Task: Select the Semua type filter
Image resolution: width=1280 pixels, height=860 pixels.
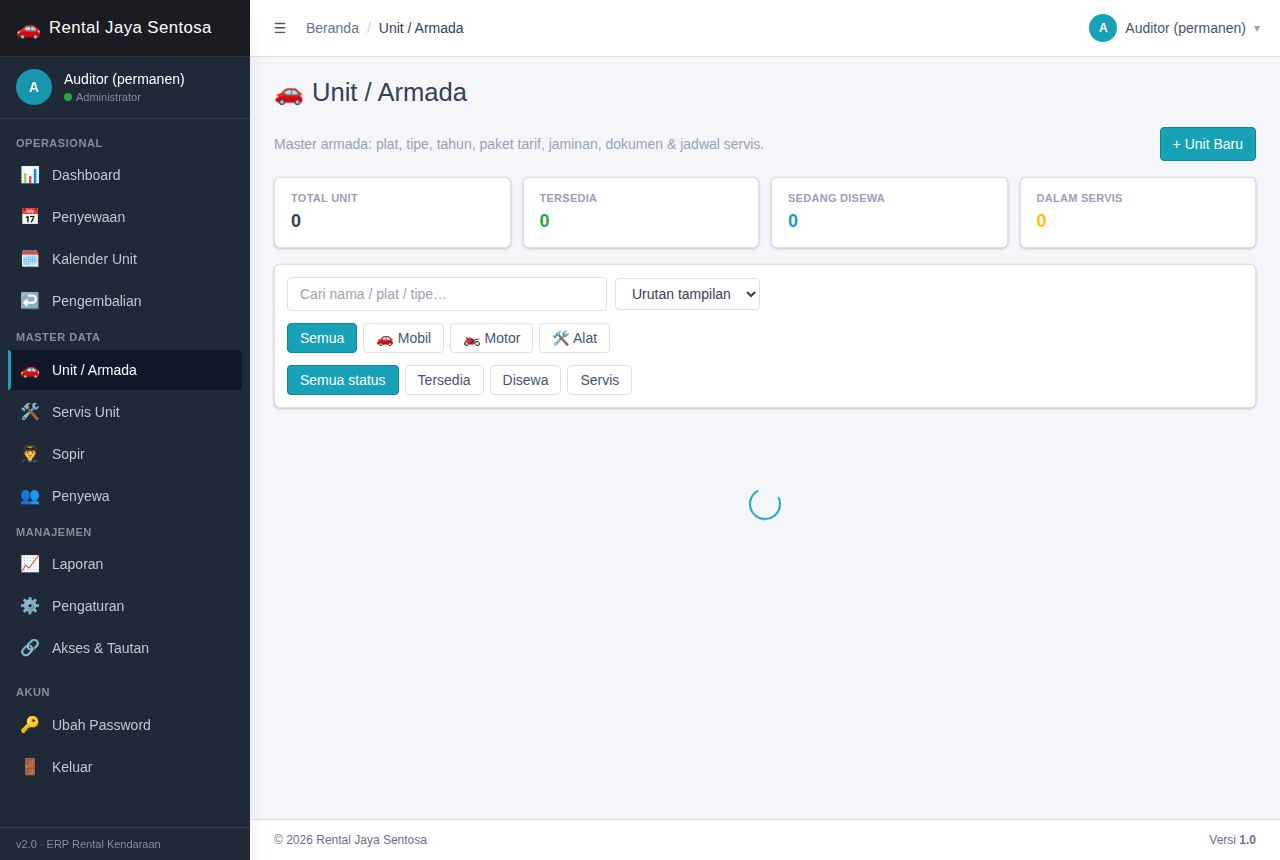Action: click(x=322, y=338)
